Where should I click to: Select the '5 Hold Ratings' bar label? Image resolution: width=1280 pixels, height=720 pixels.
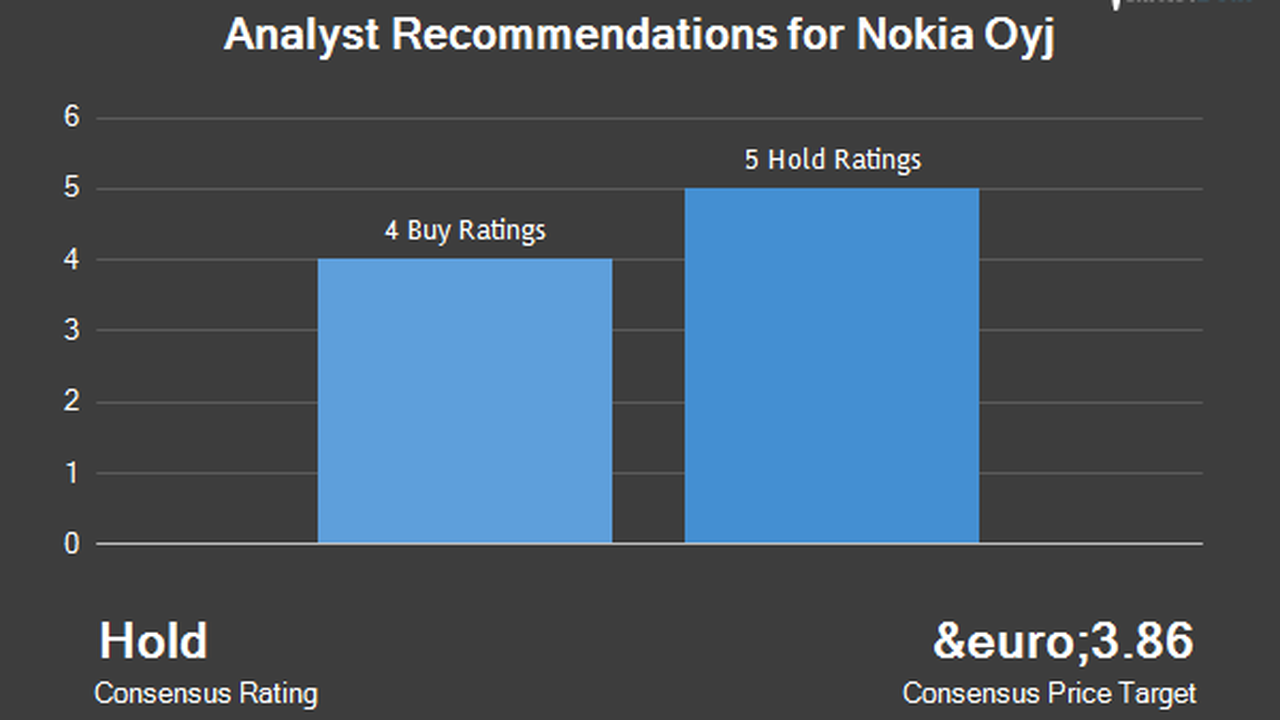832,159
